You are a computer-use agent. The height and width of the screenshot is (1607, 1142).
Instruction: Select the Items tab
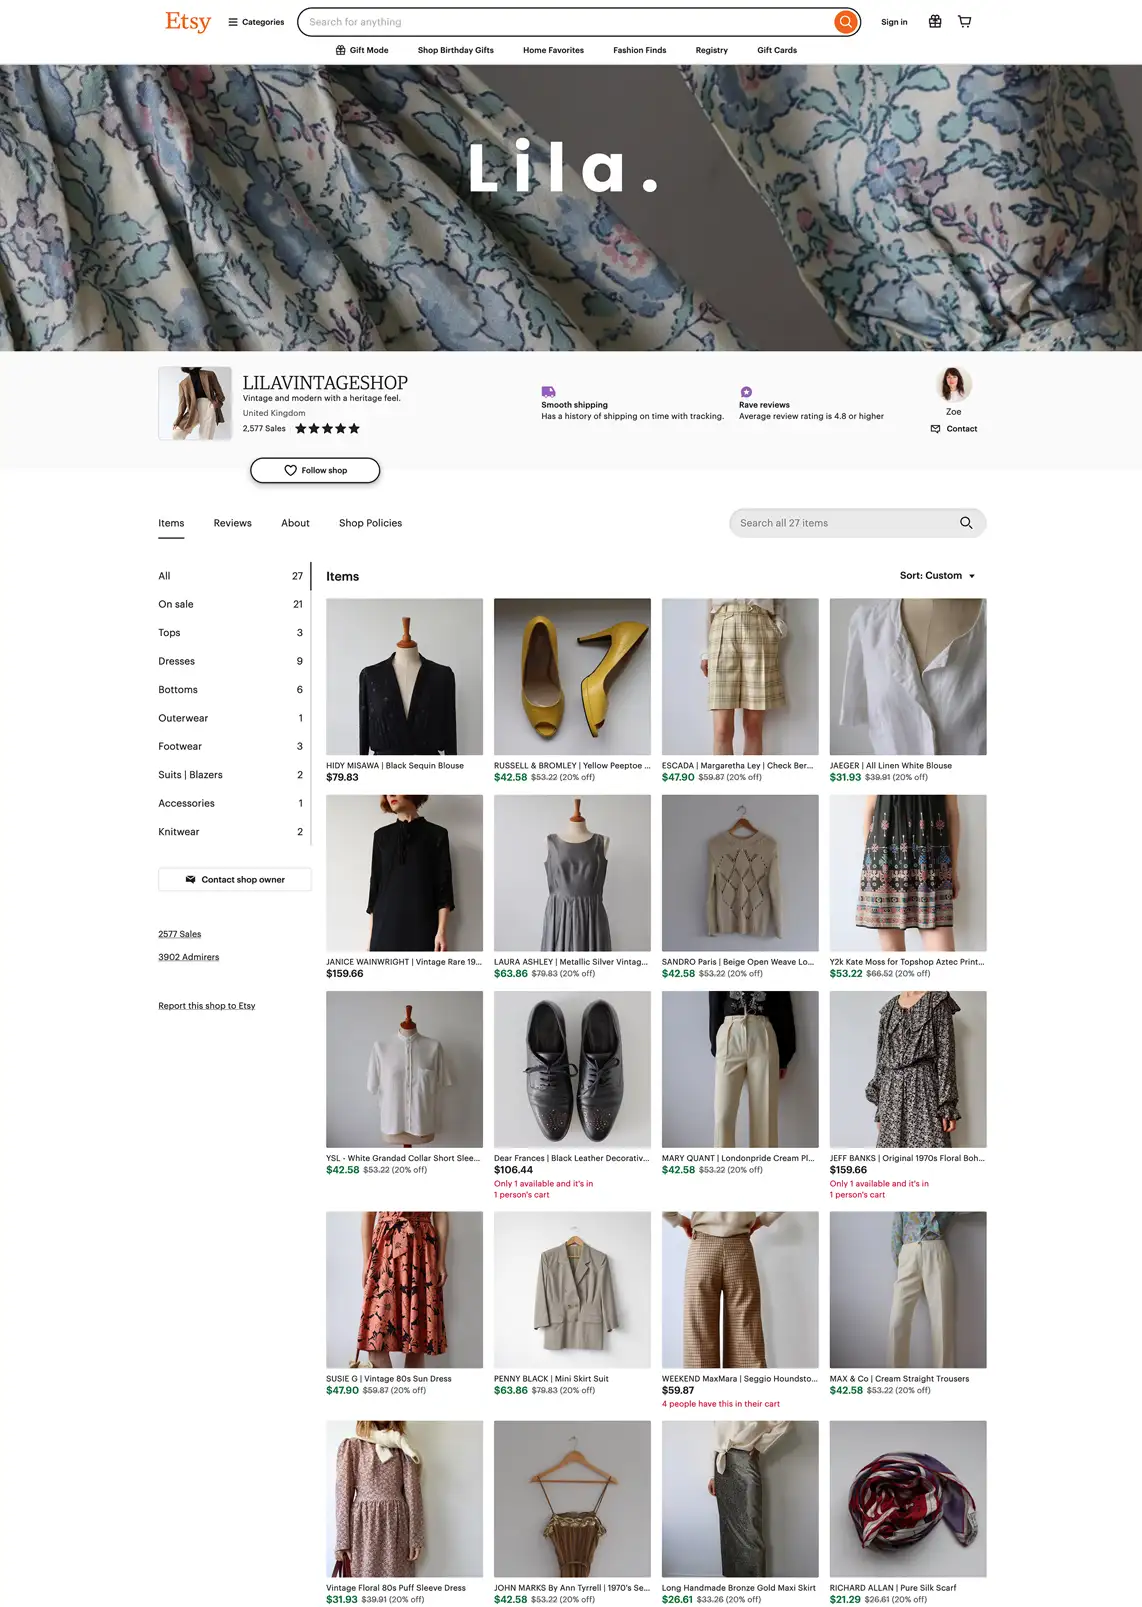(x=171, y=523)
